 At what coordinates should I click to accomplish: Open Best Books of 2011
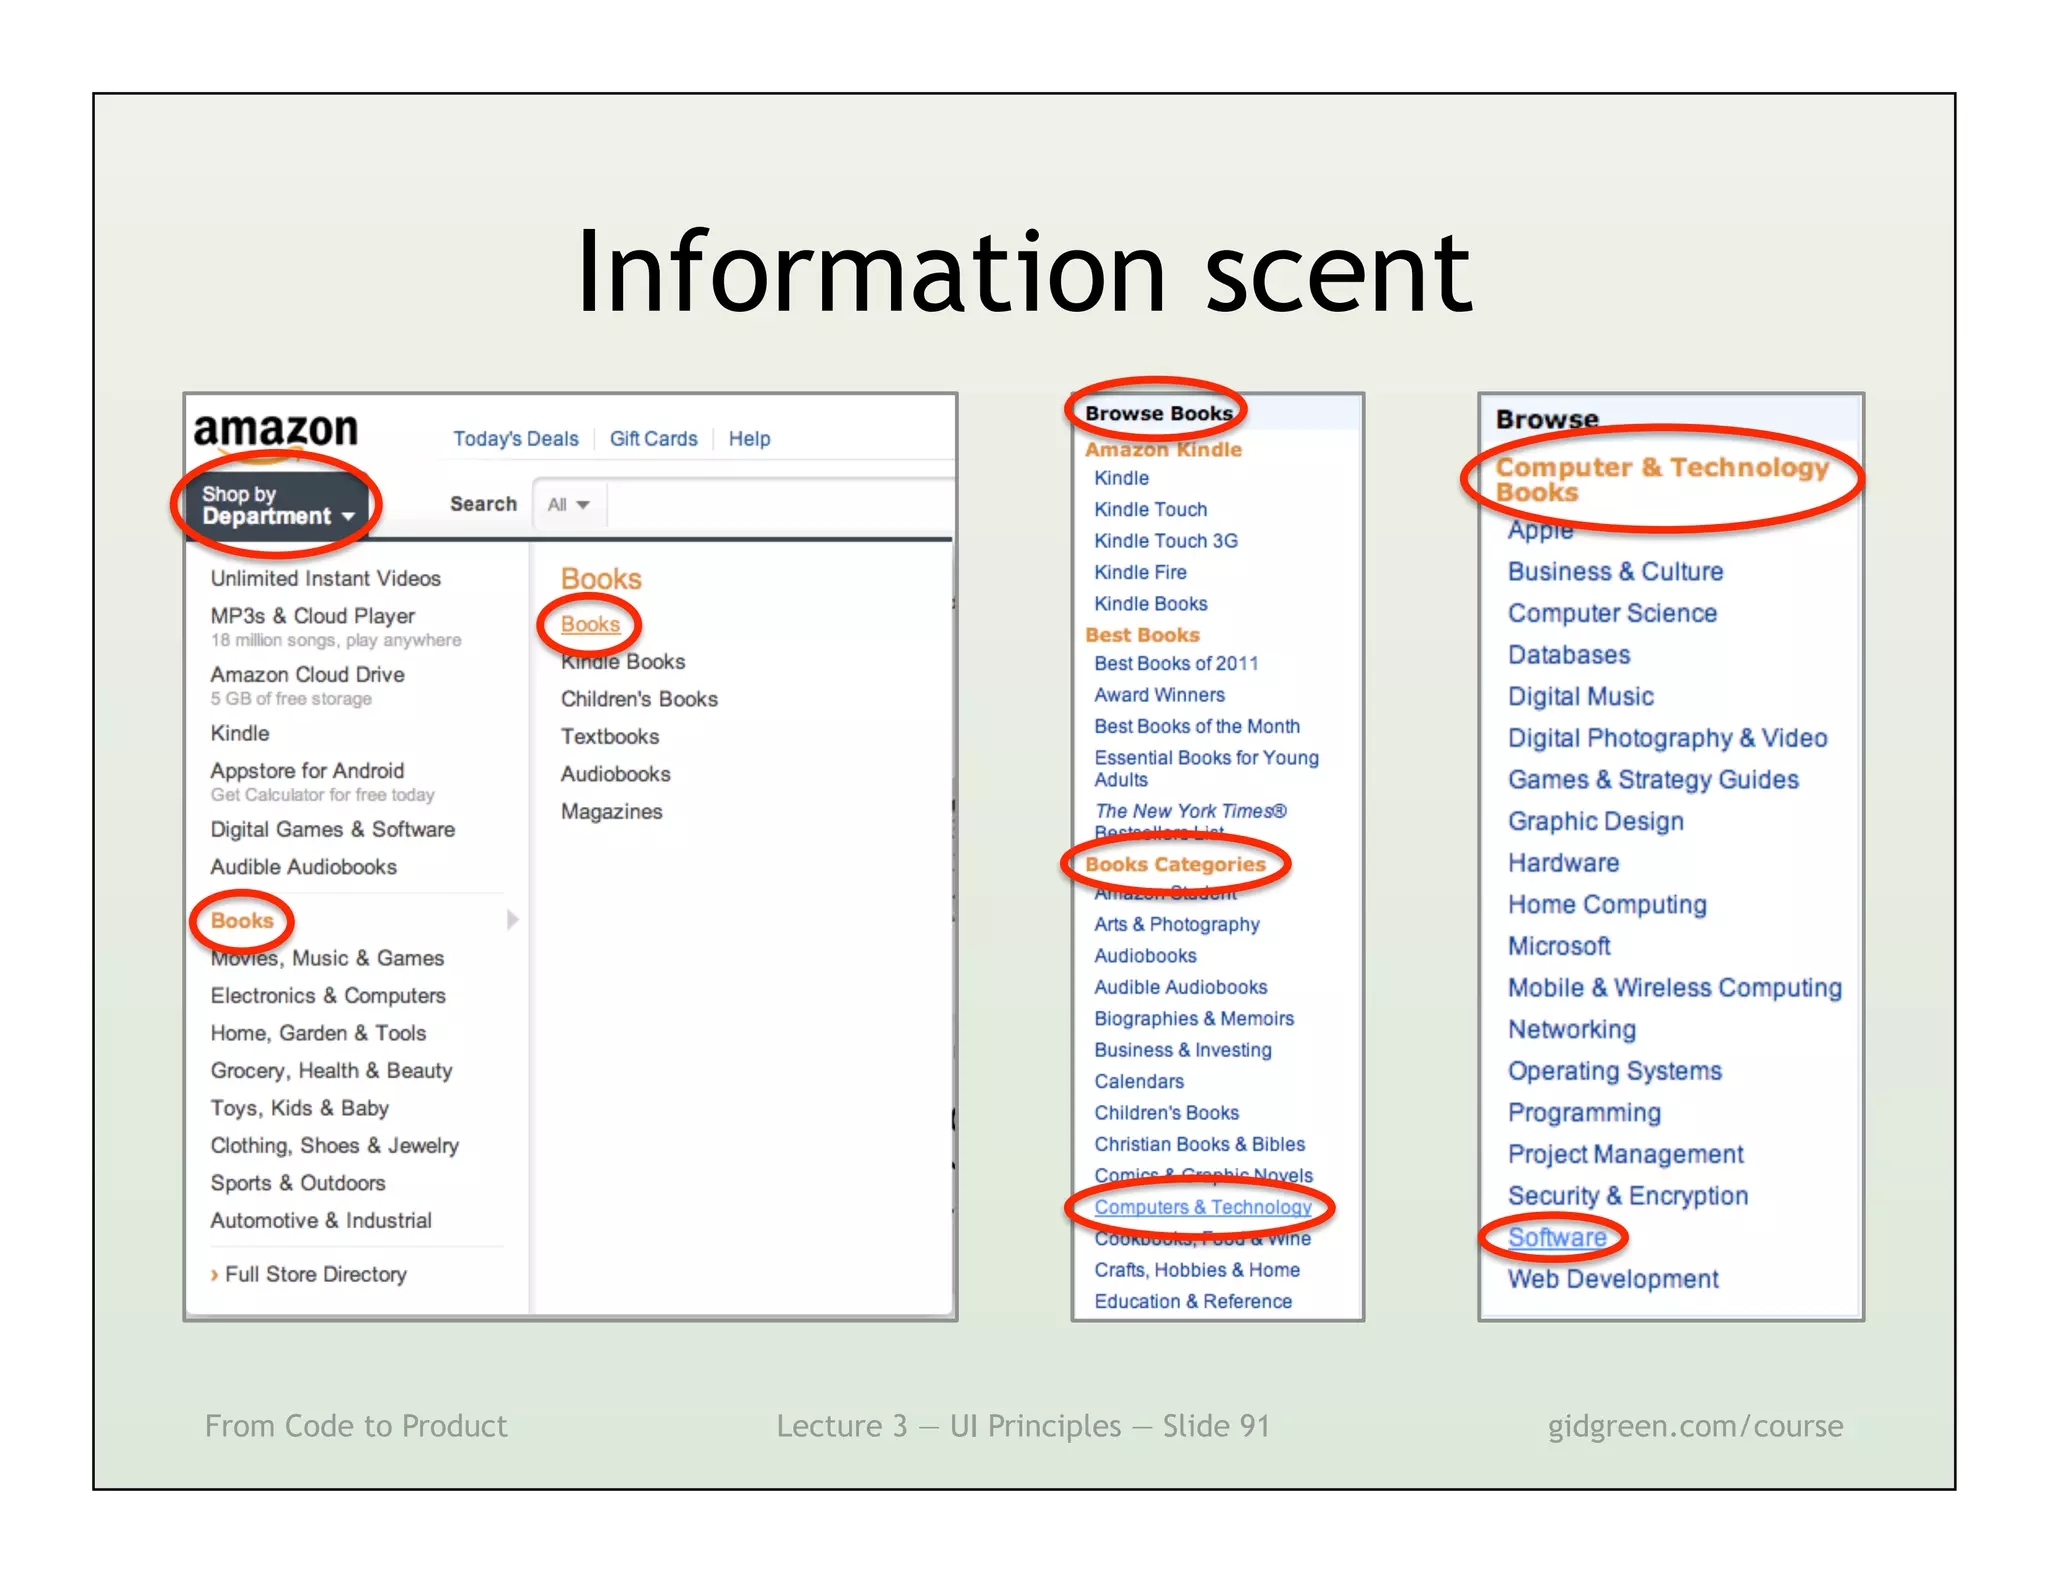pos(1176,663)
